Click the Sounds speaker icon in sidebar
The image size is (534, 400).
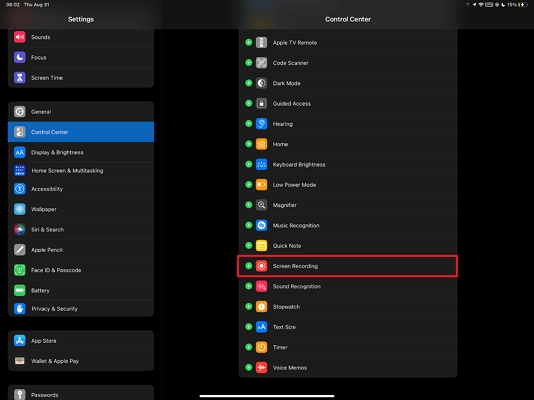[20, 37]
